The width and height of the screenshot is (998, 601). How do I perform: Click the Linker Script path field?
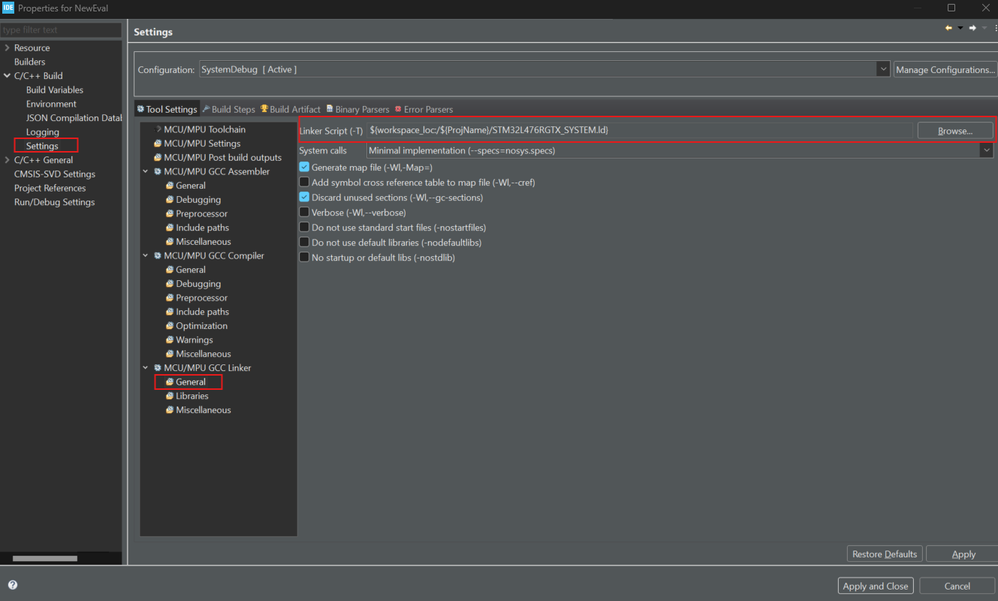[x=639, y=130]
